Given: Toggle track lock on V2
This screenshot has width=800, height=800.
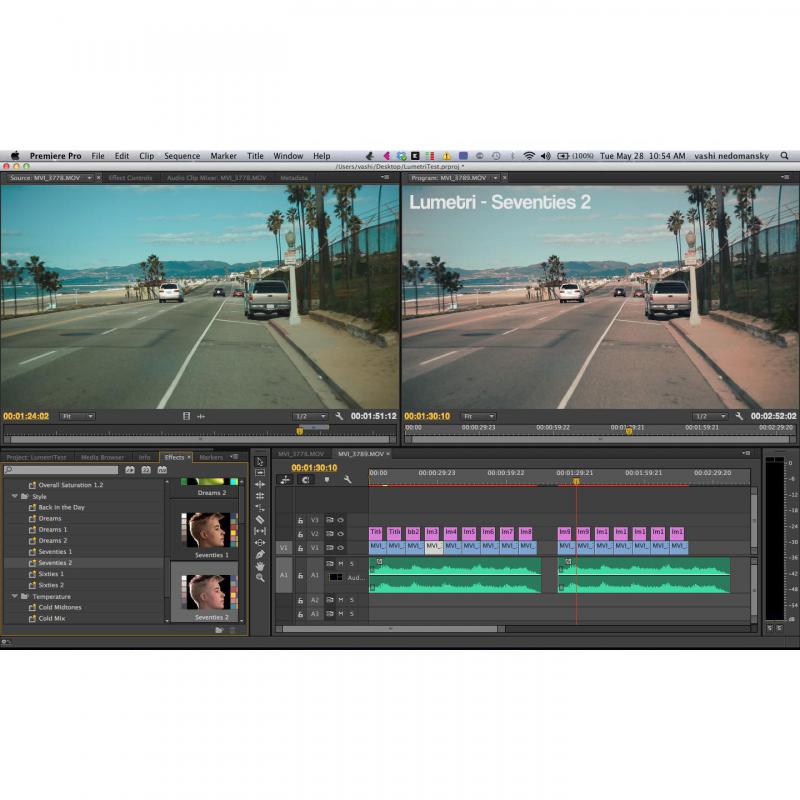Looking at the screenshot, I should pyautogui.click(x=301, y=534).
